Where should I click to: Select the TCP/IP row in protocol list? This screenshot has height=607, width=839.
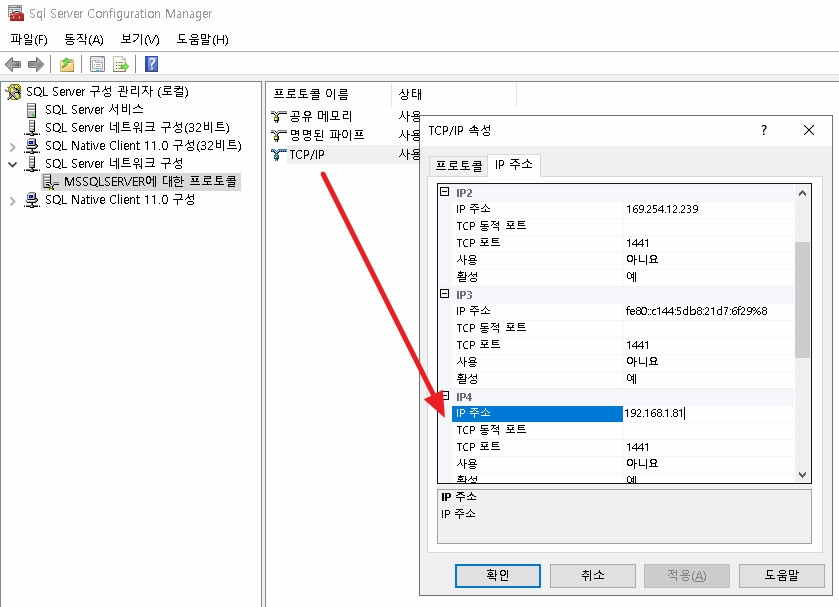tap(345, 155)
